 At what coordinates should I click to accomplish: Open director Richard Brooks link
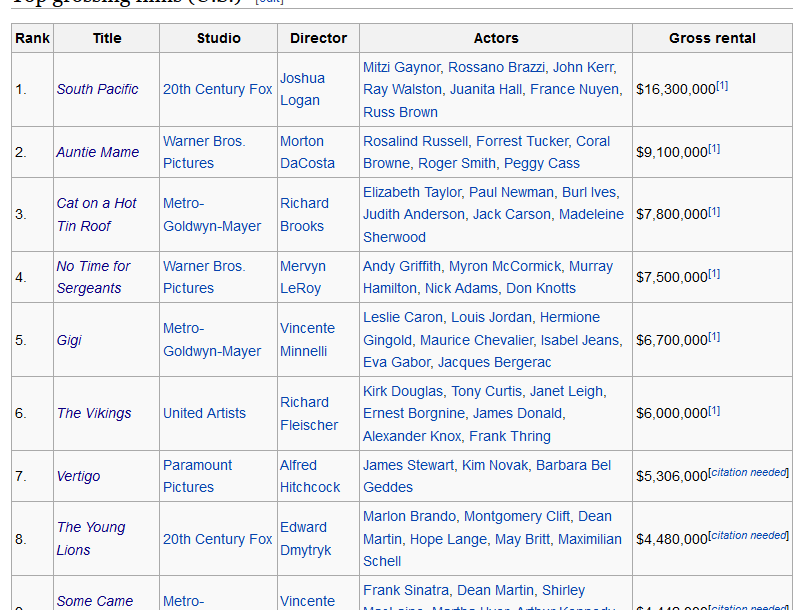tap(304, 215)
